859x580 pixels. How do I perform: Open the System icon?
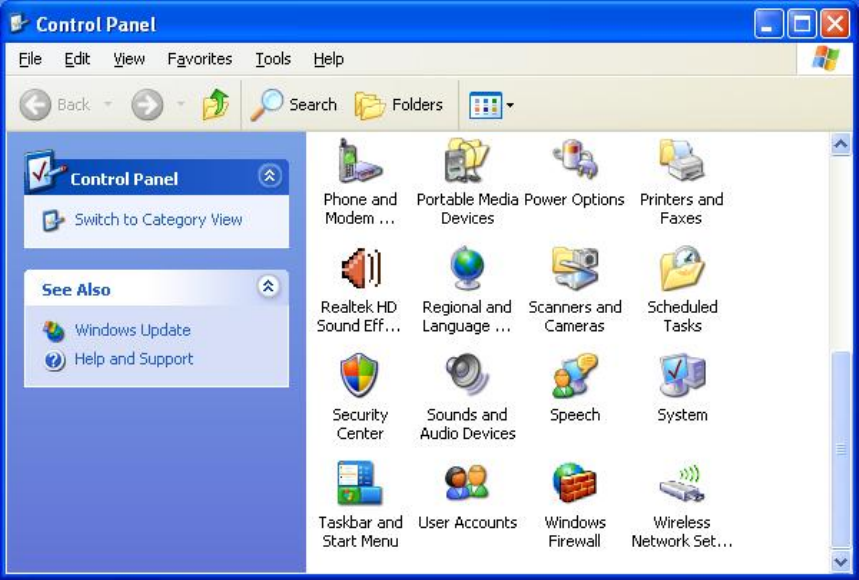click(682, 375)
